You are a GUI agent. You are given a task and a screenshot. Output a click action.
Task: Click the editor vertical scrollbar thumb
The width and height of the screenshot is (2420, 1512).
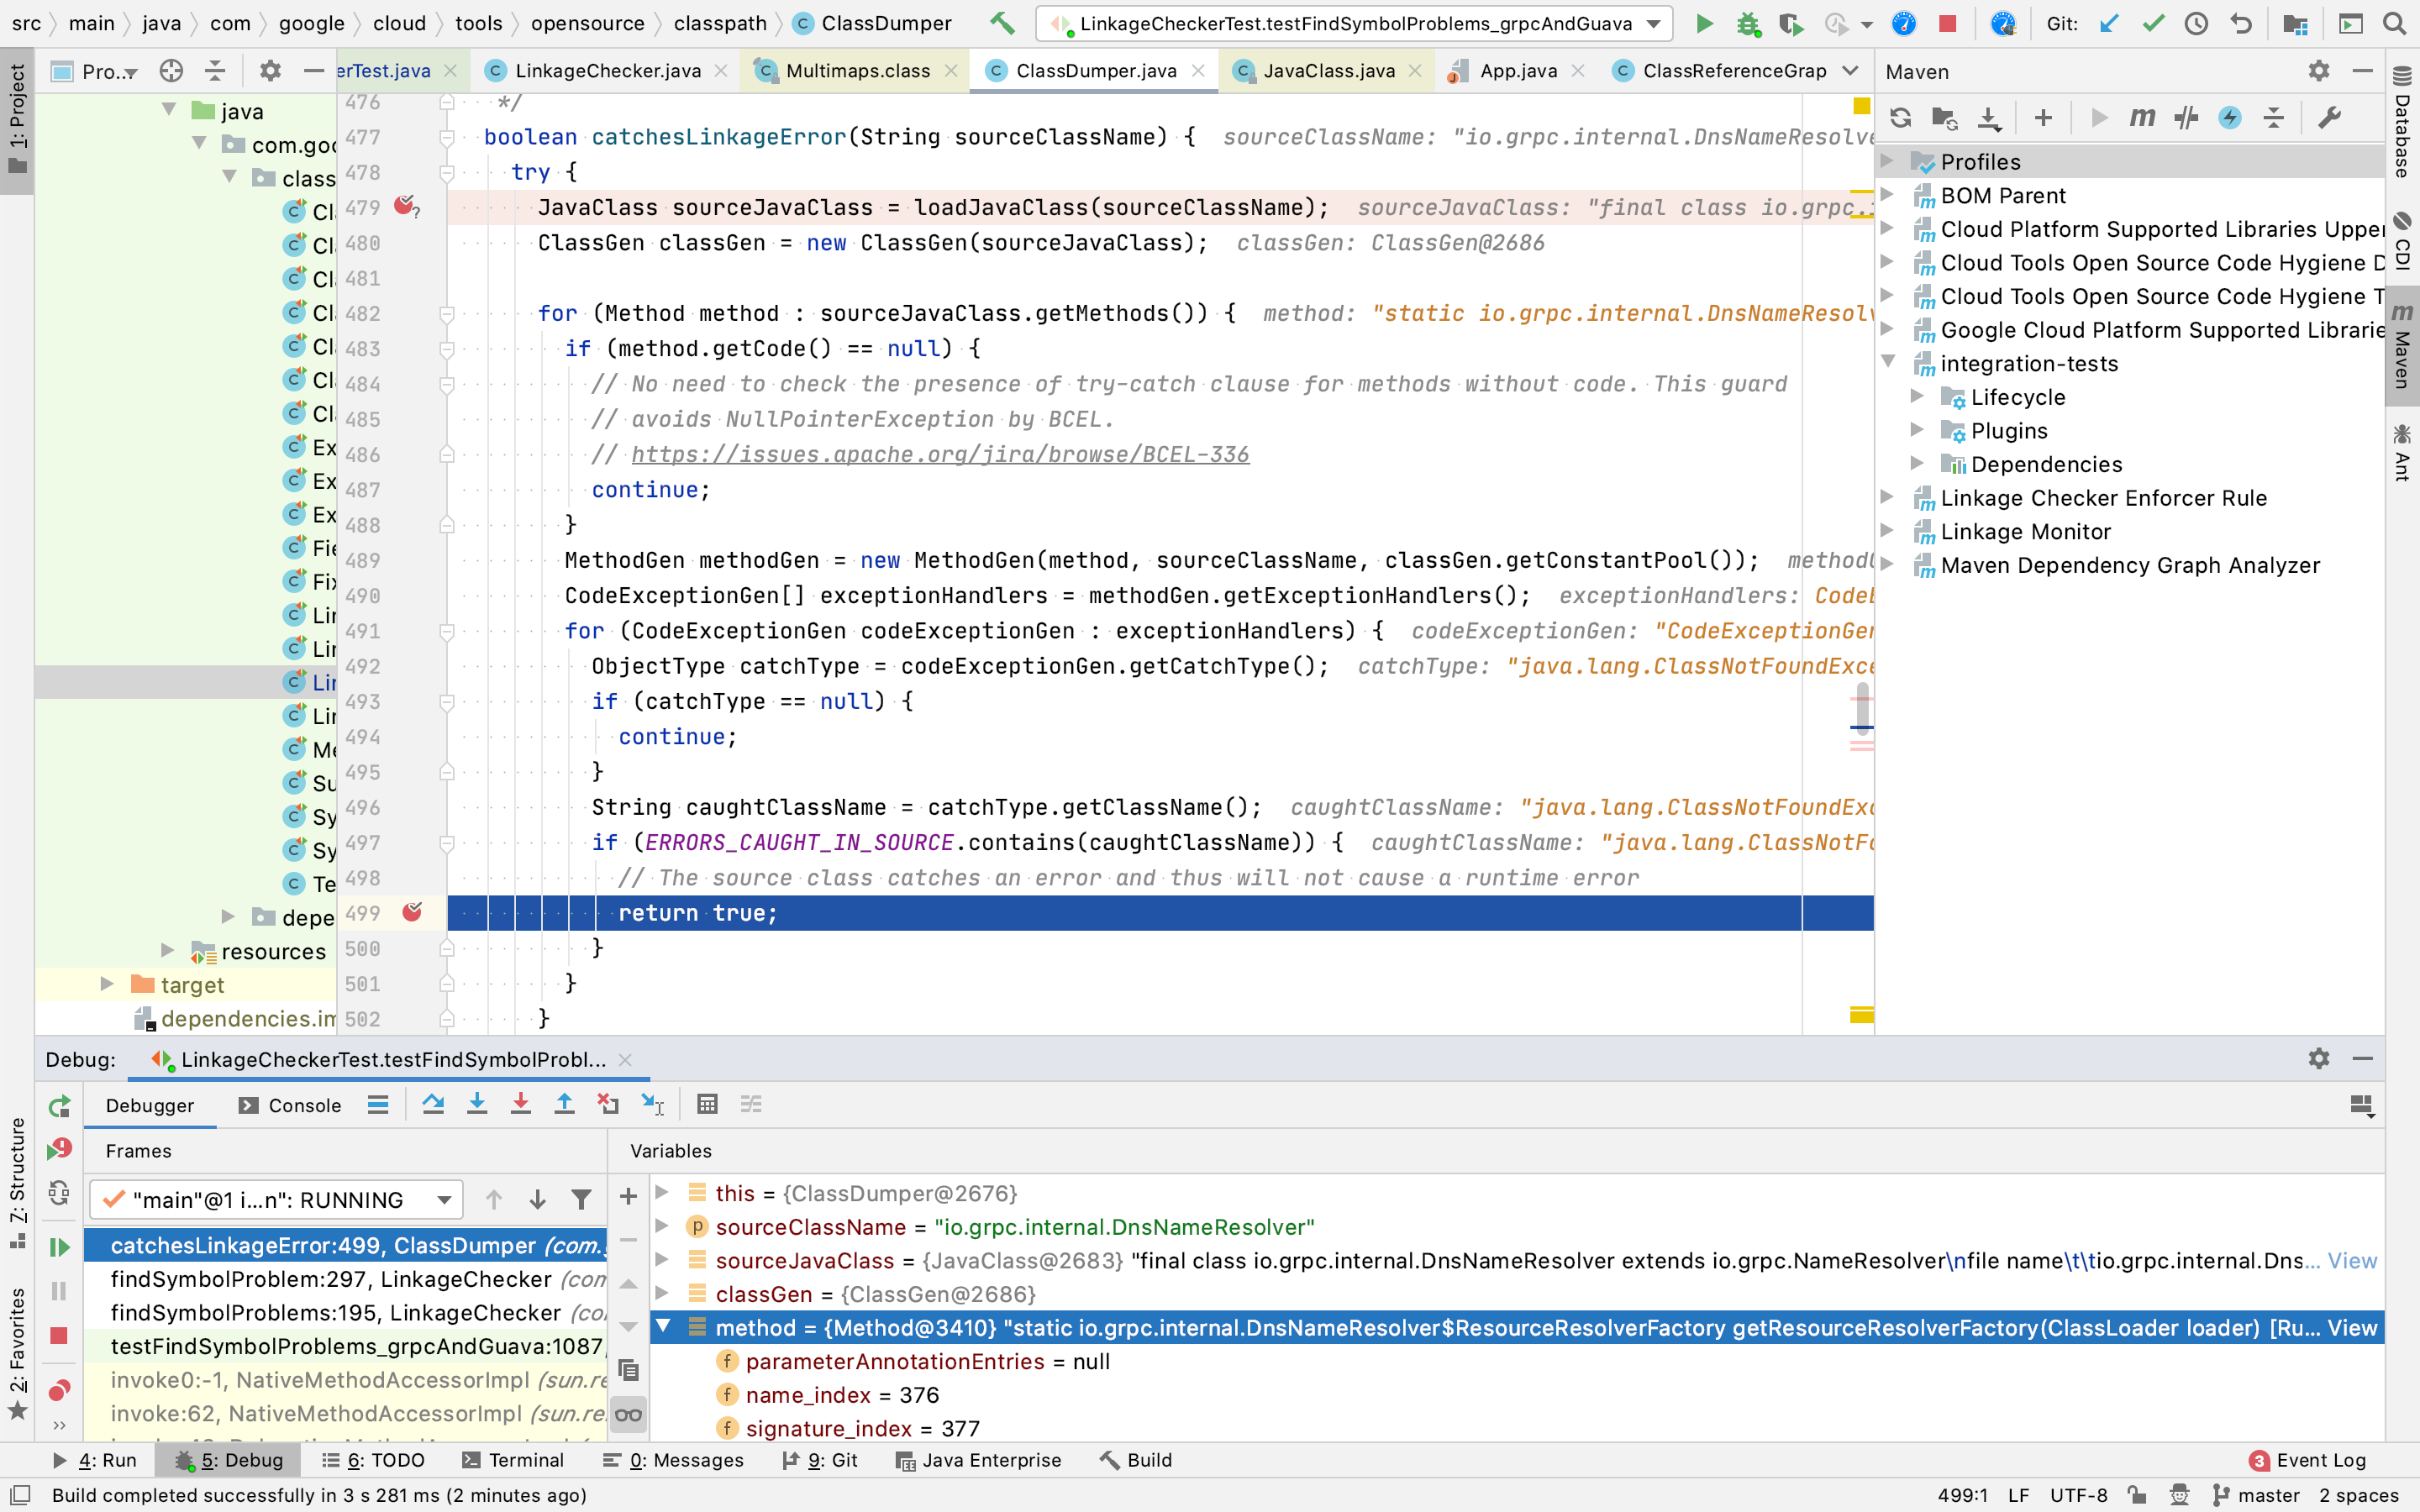pos(1861,708)
